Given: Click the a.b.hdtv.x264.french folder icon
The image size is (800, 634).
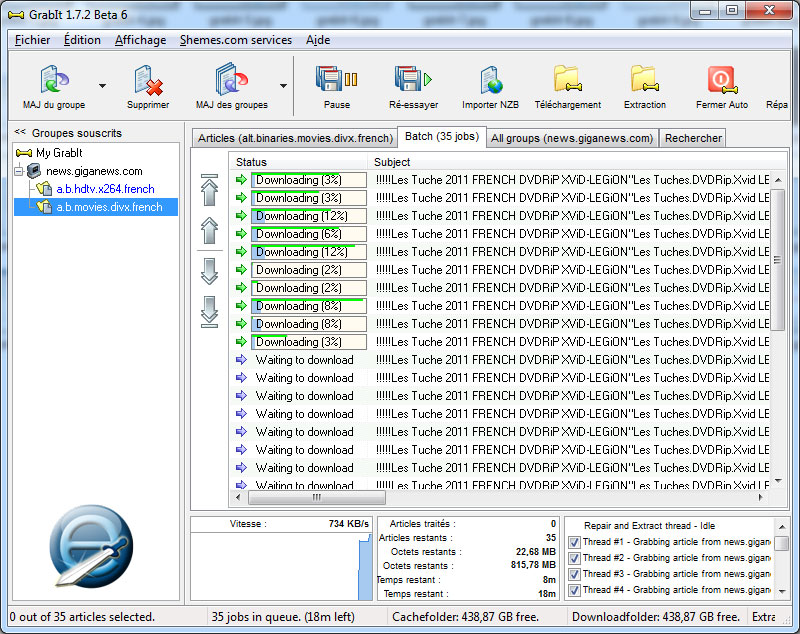Looking at the screenshot, I should point(44,189).
